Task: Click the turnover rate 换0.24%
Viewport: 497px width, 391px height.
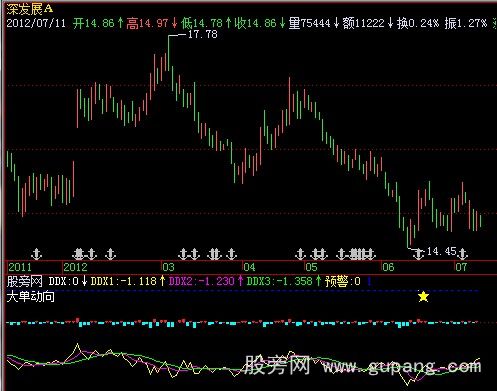Action: pos(418,23)
